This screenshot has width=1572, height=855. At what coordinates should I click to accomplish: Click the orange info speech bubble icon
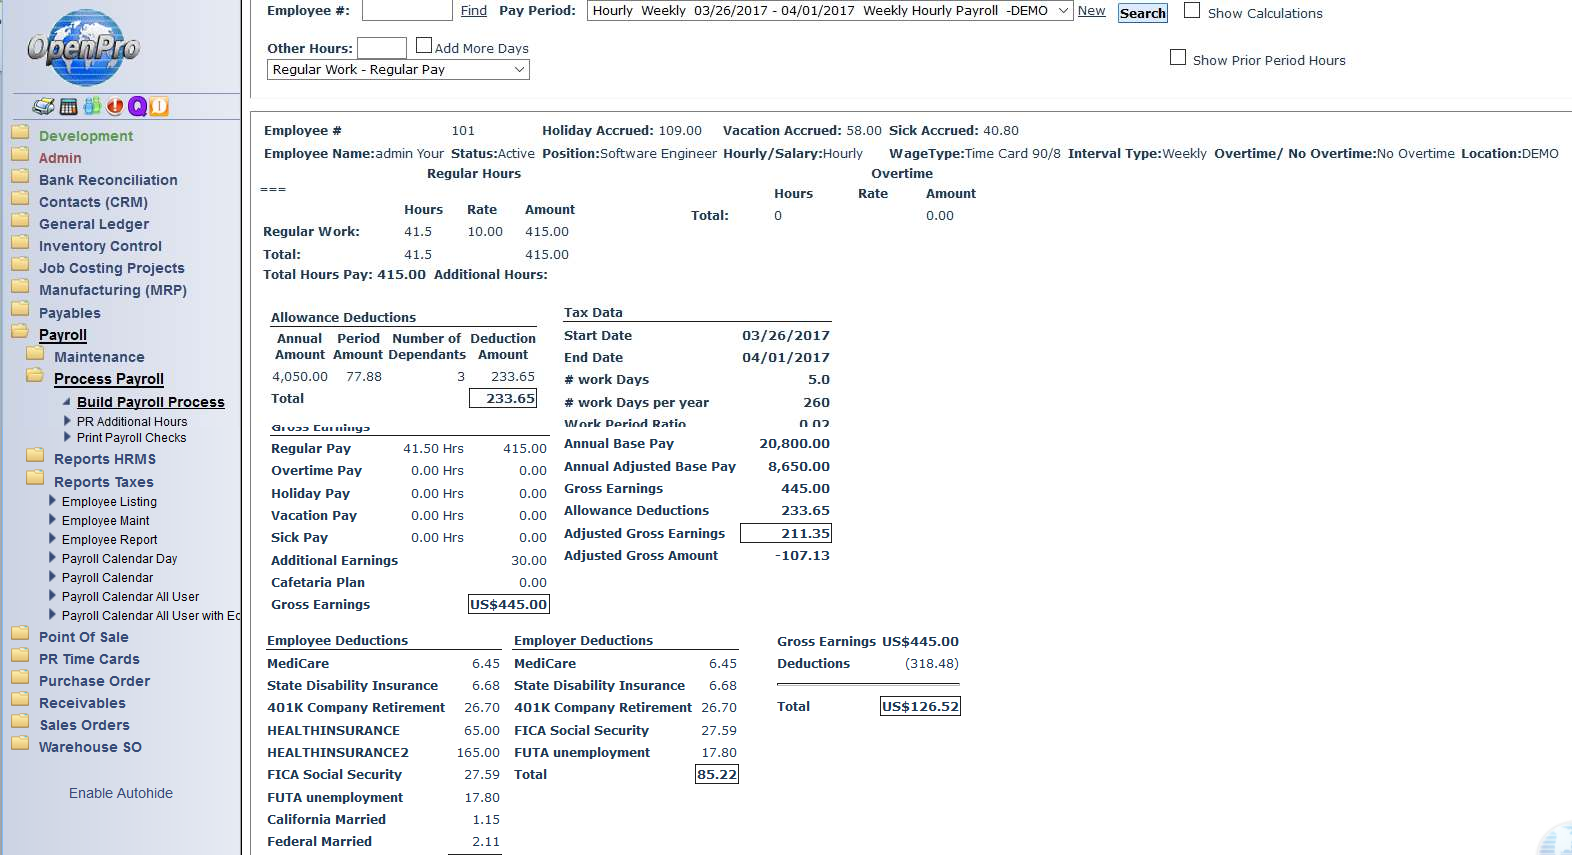pyautogui.click(x=159, y=107)
